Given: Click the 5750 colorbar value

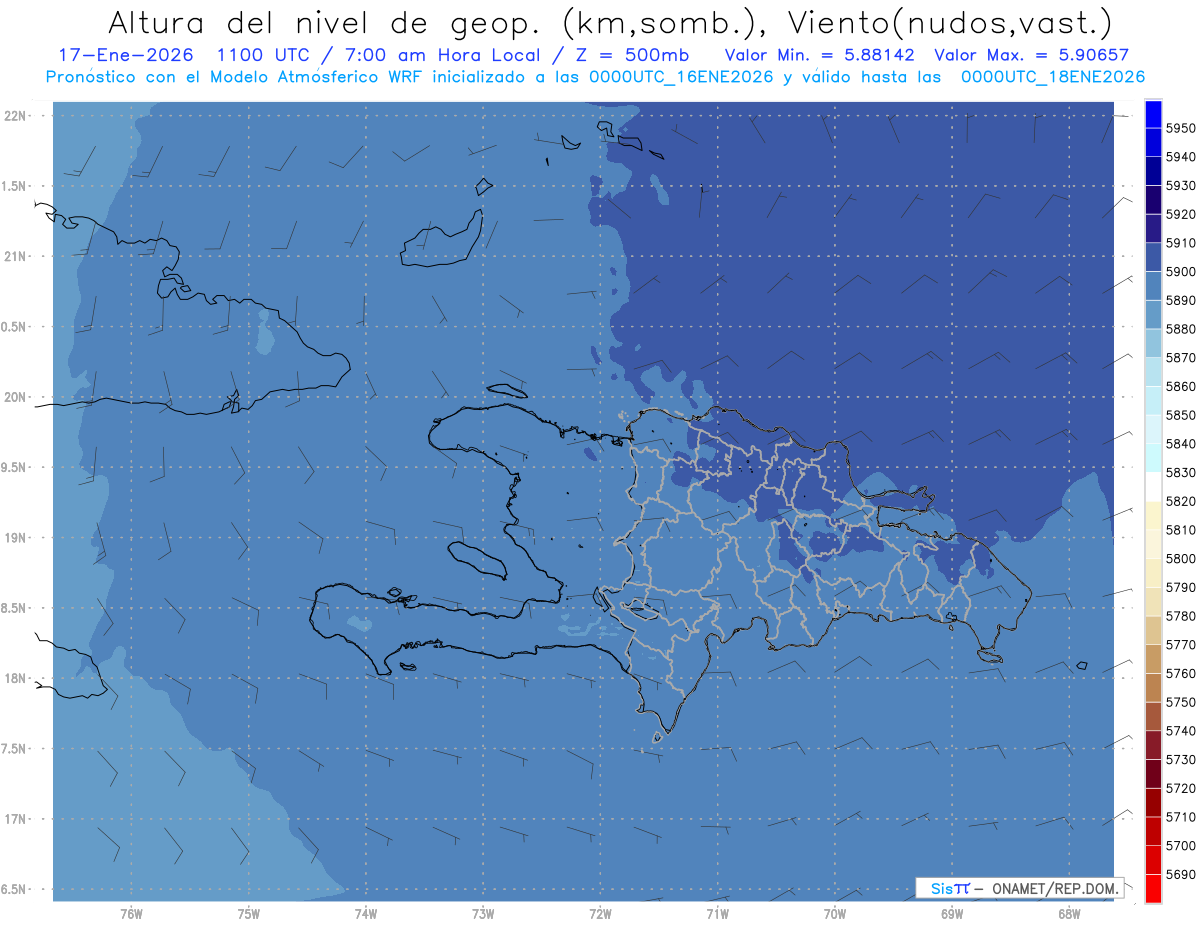Looking at the screenshot, I should point(1181,702).
